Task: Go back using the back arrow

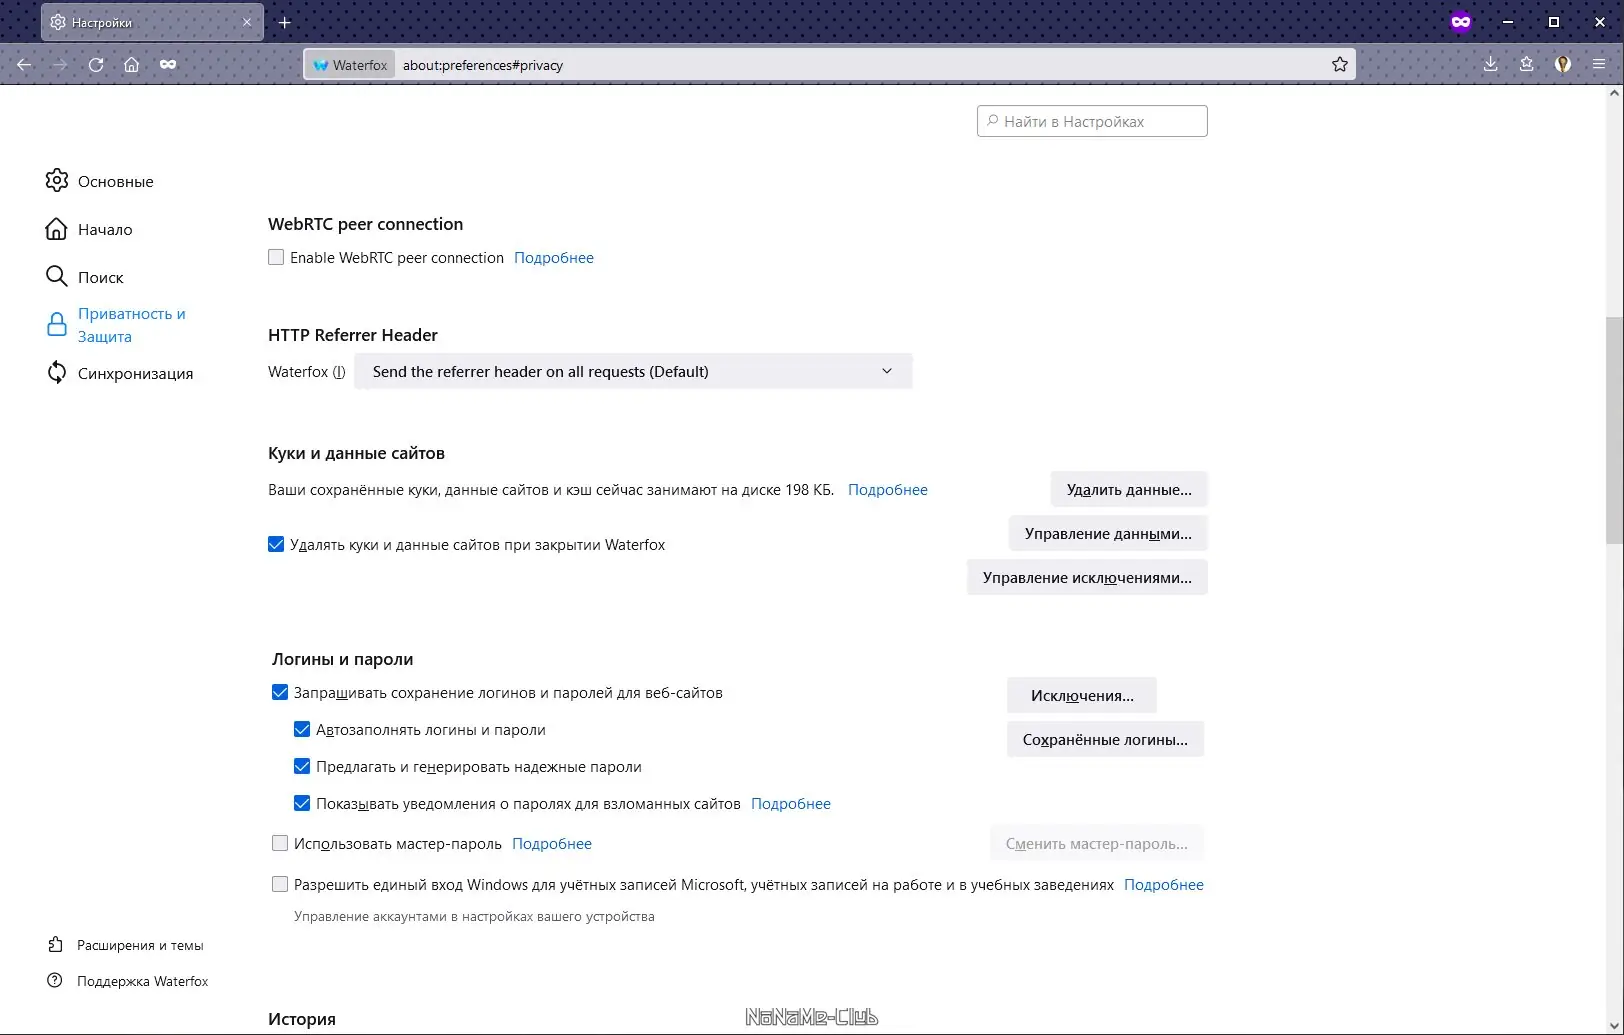Action: coord(24,65)
